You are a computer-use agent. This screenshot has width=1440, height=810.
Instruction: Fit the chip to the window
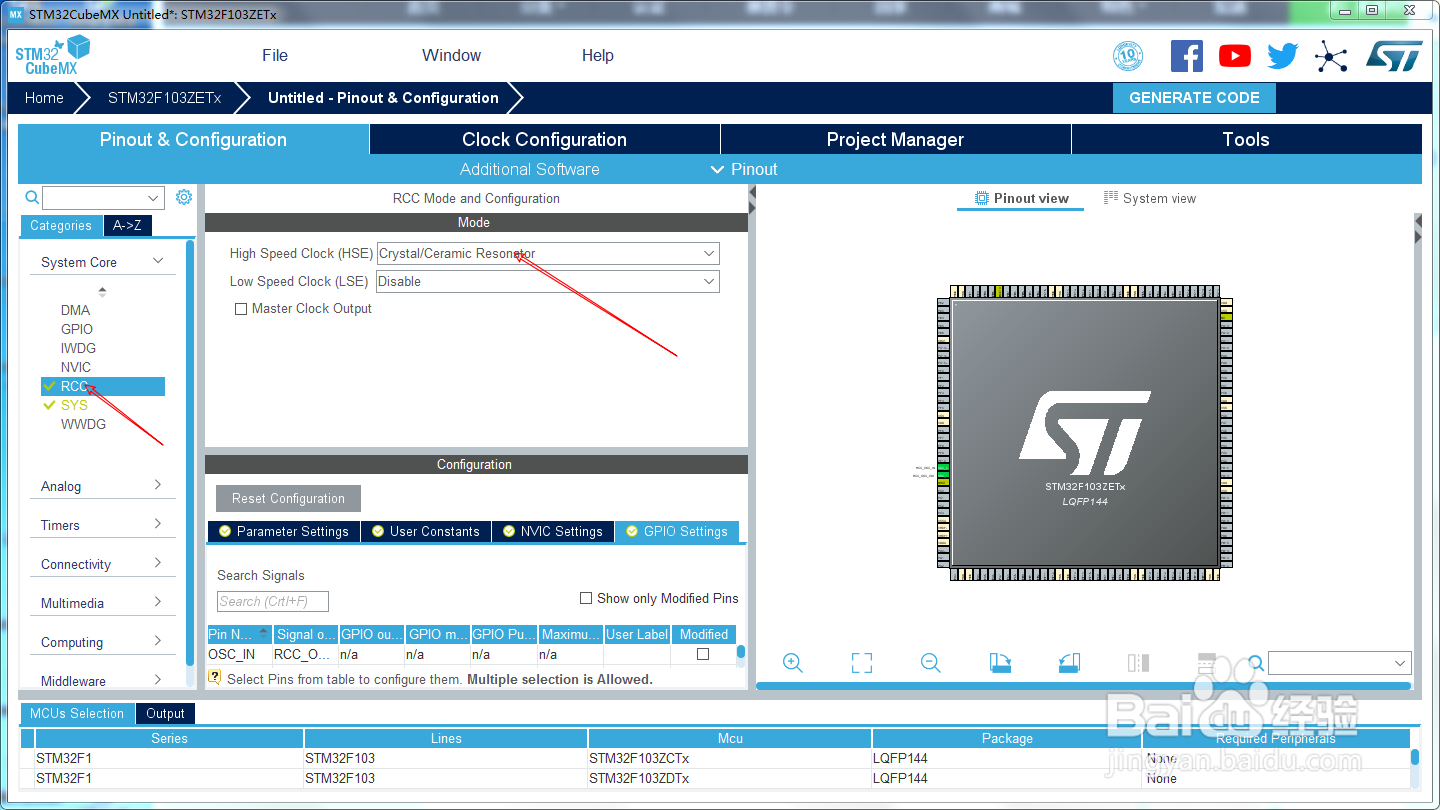point(862,662)
